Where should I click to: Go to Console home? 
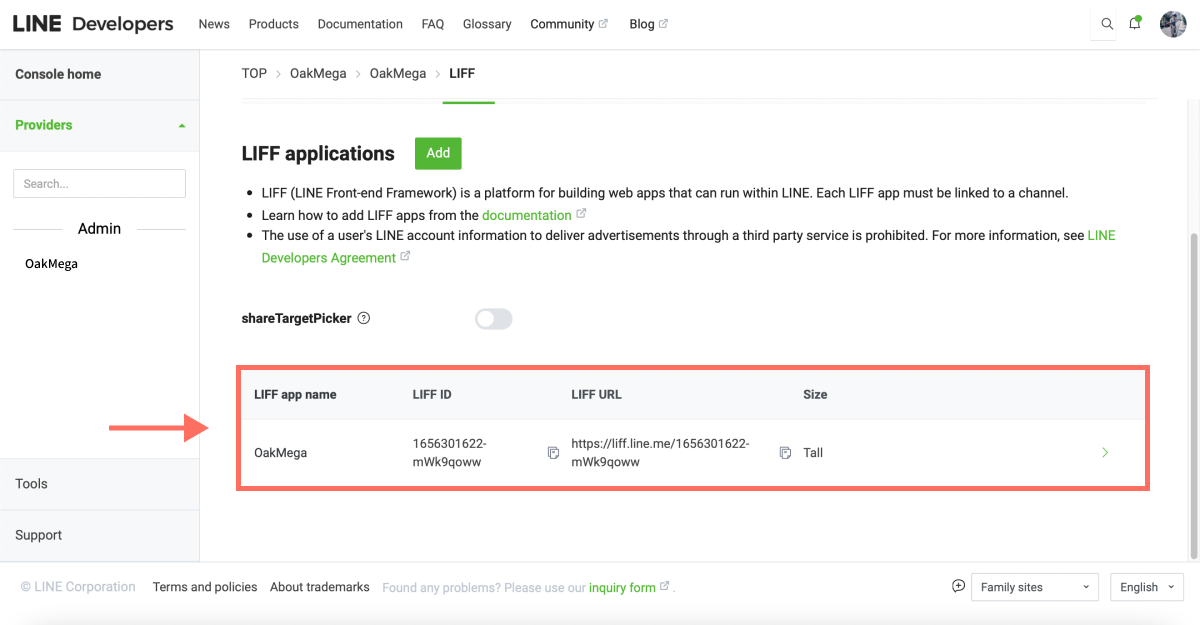pyautogui.click(x=58, y=74)
